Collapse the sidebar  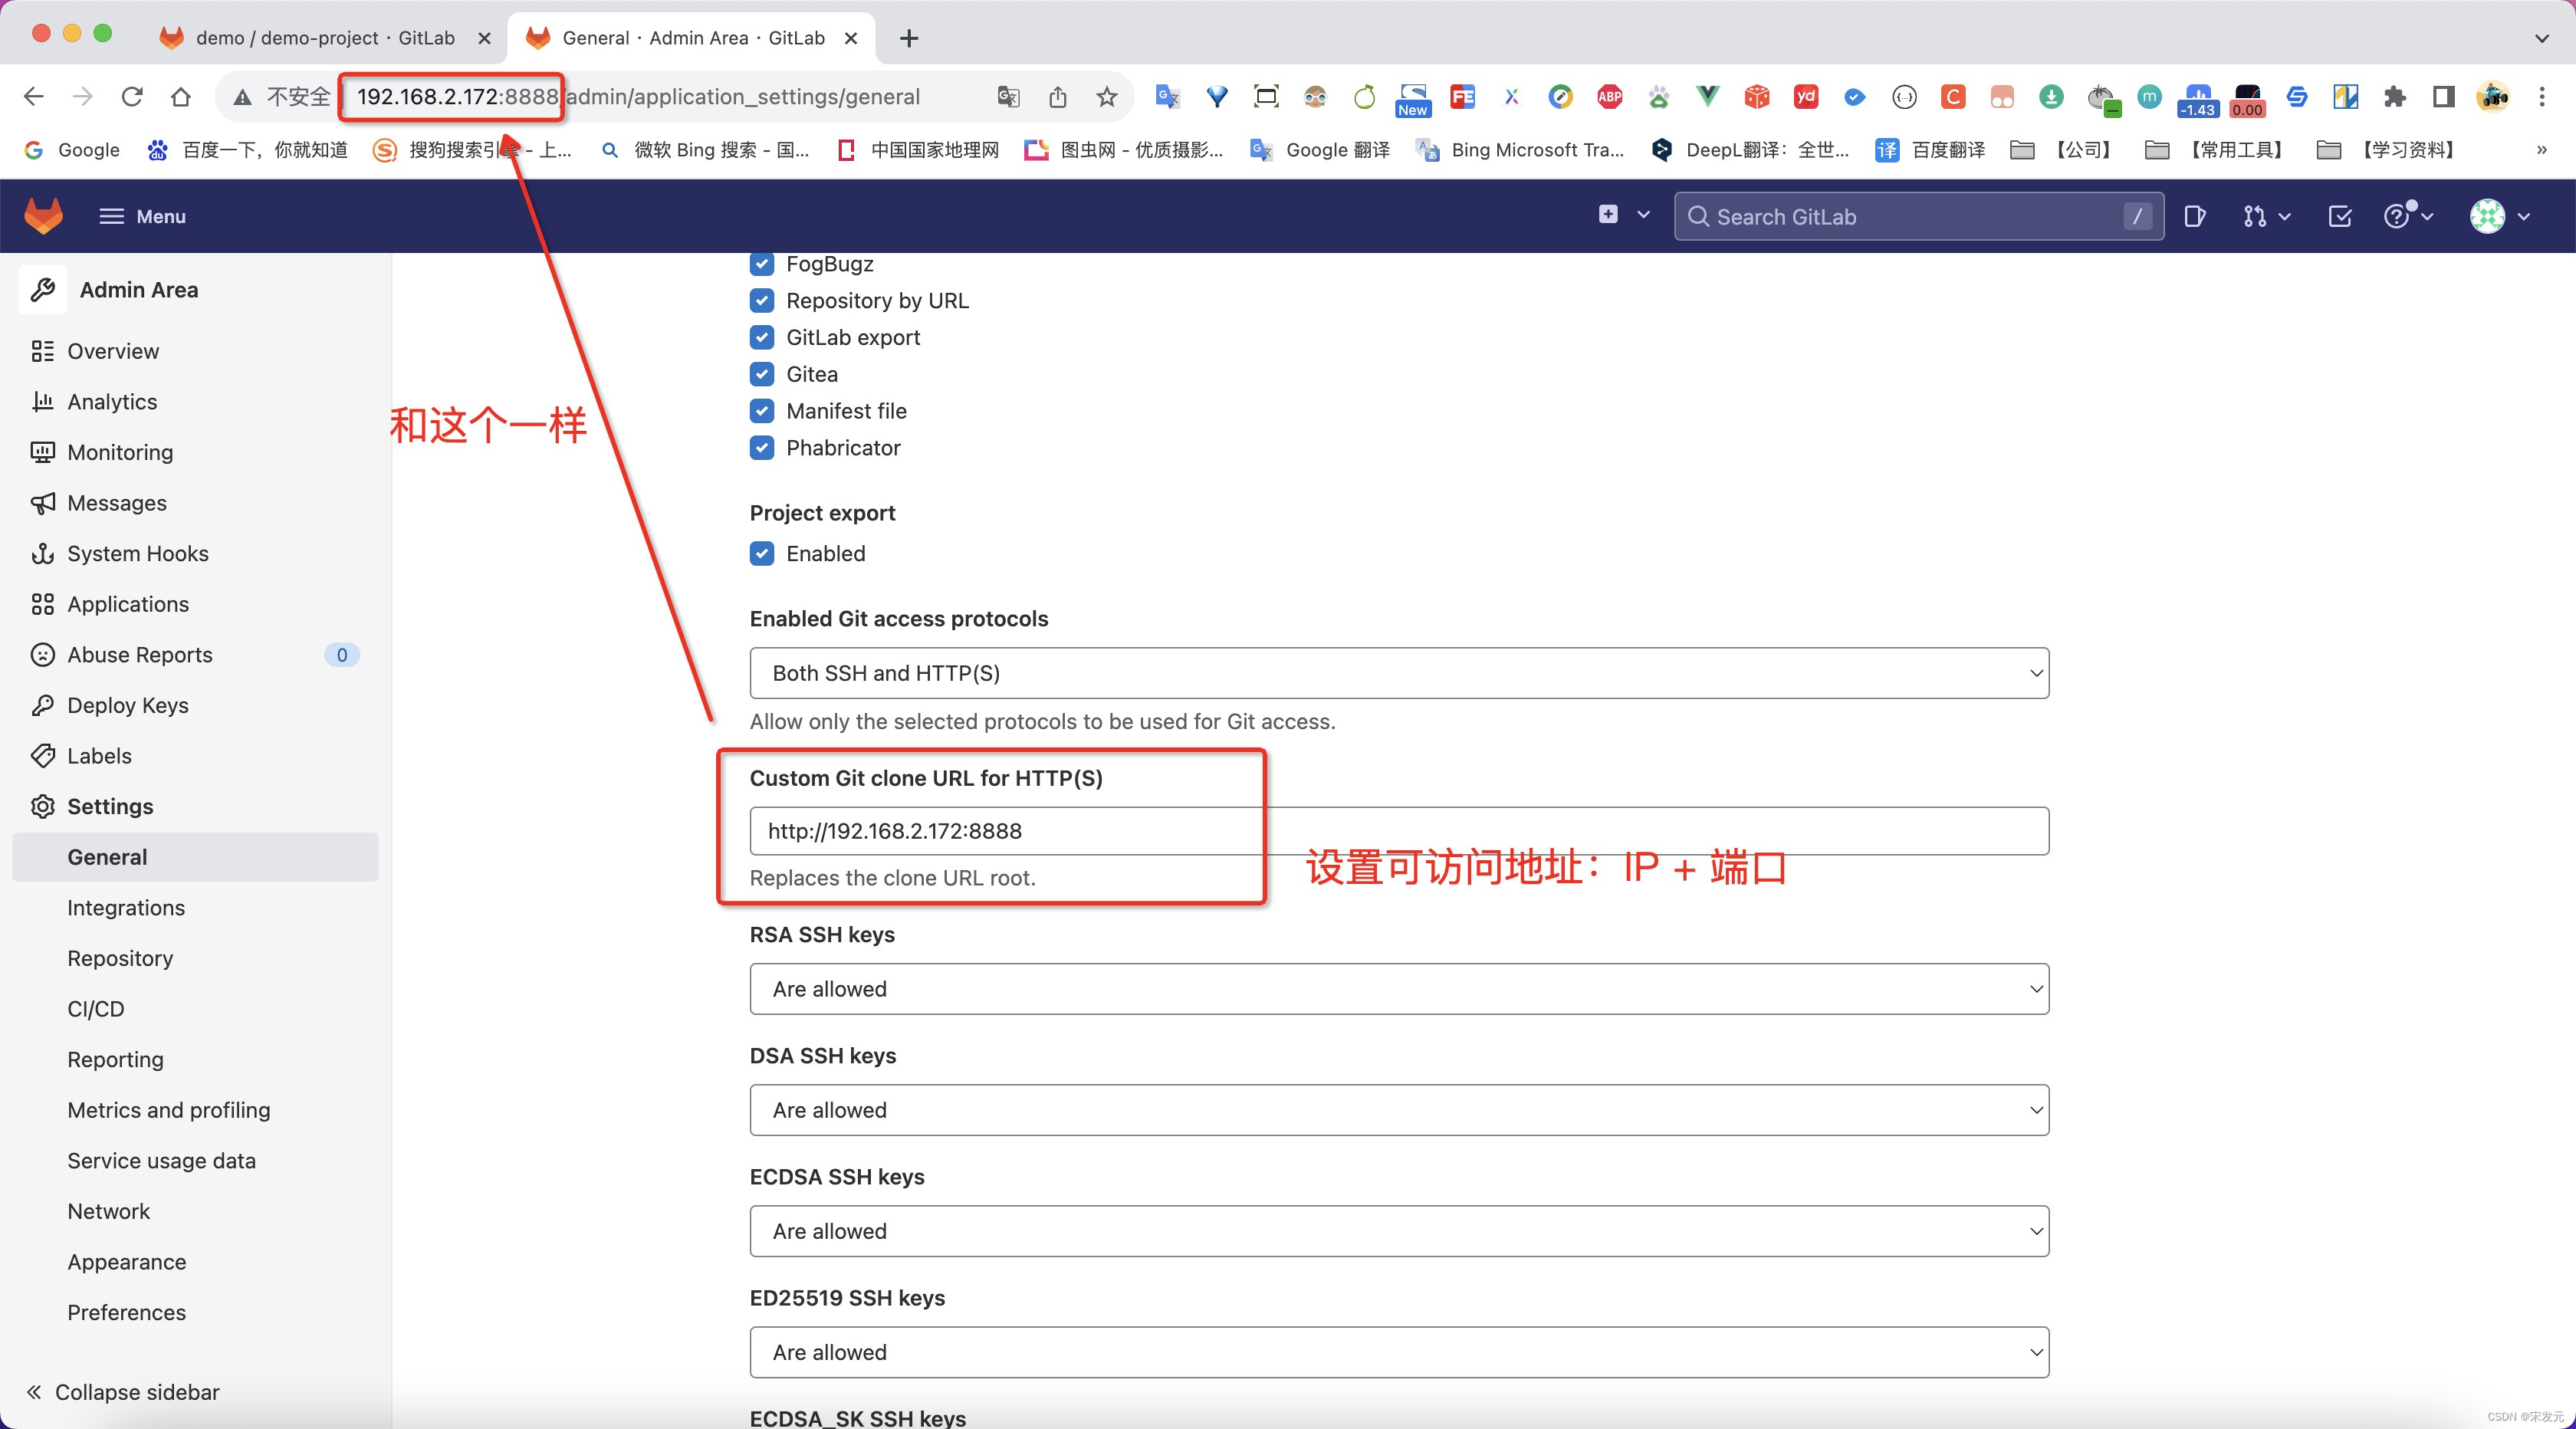tap(122, 1392)
